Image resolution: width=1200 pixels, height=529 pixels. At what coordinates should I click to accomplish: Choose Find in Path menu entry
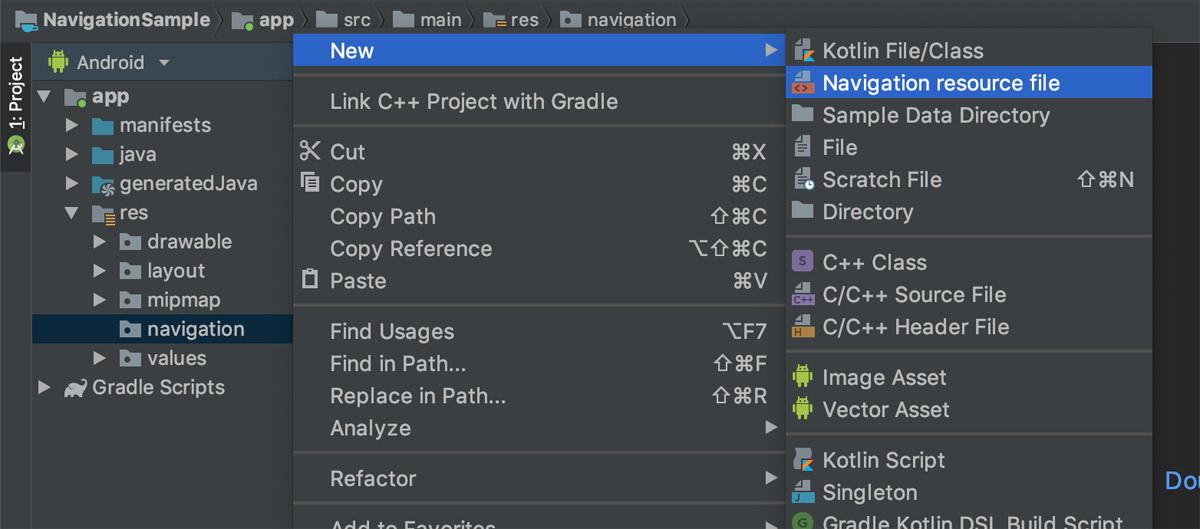pos(539,363)
